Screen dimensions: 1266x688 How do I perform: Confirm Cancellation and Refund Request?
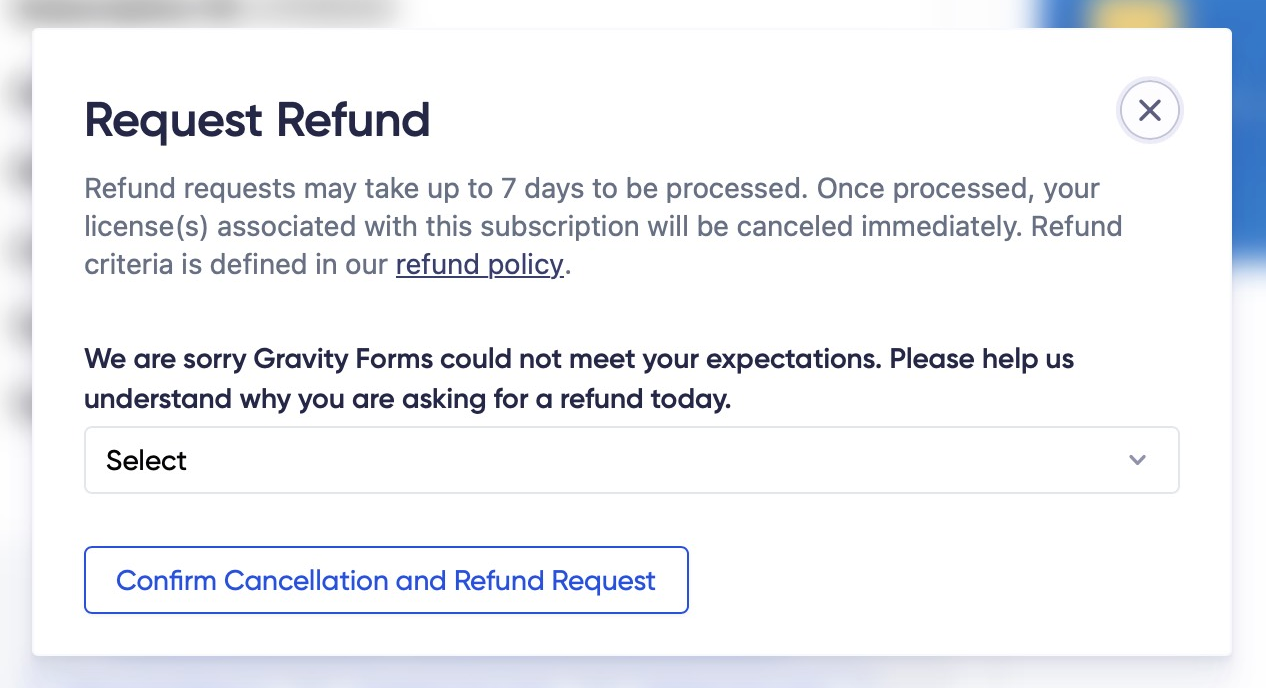386,580
